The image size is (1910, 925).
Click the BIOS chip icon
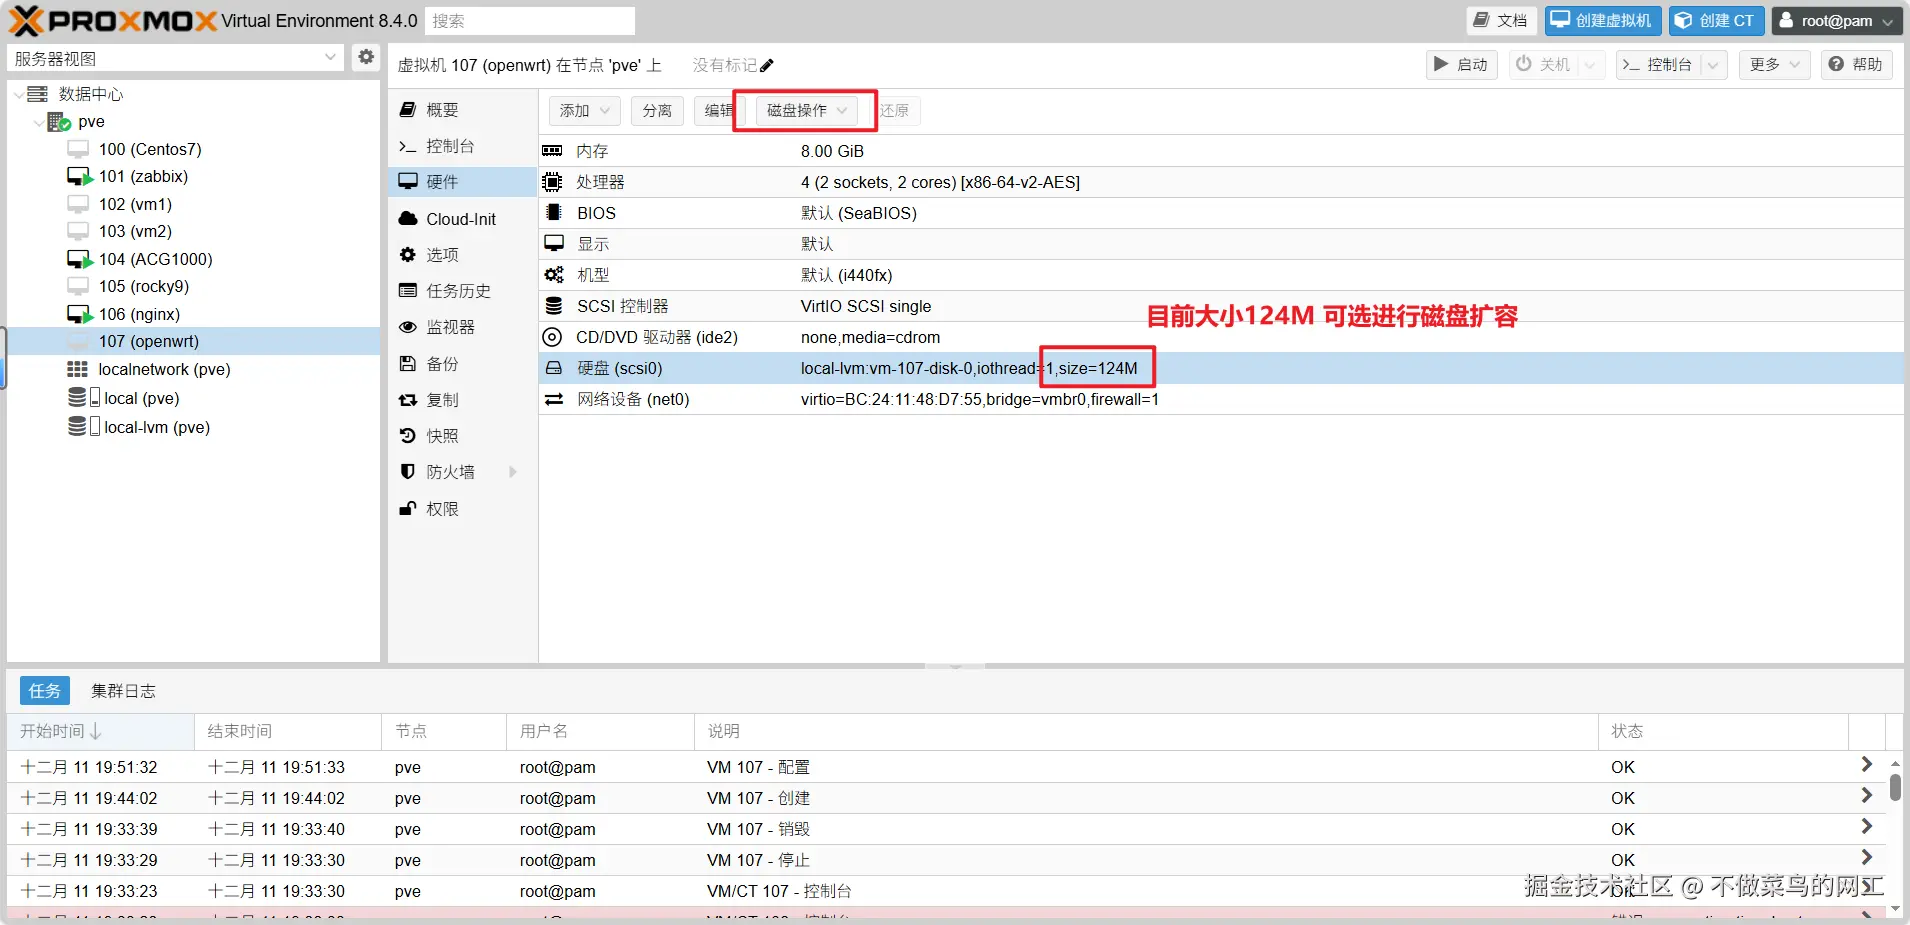click(x=552, y=213)
